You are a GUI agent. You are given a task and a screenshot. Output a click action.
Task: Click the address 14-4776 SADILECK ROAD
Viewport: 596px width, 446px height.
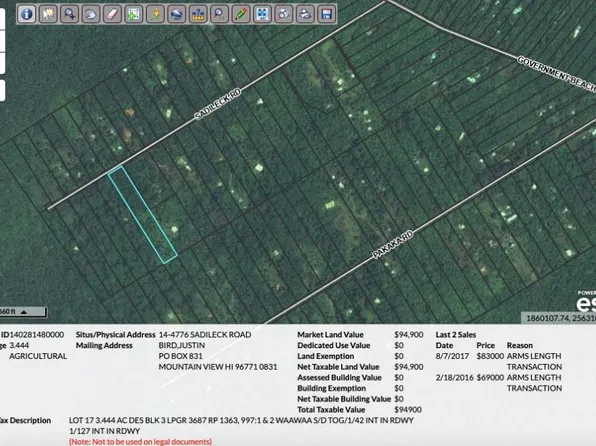click(205, 335)
